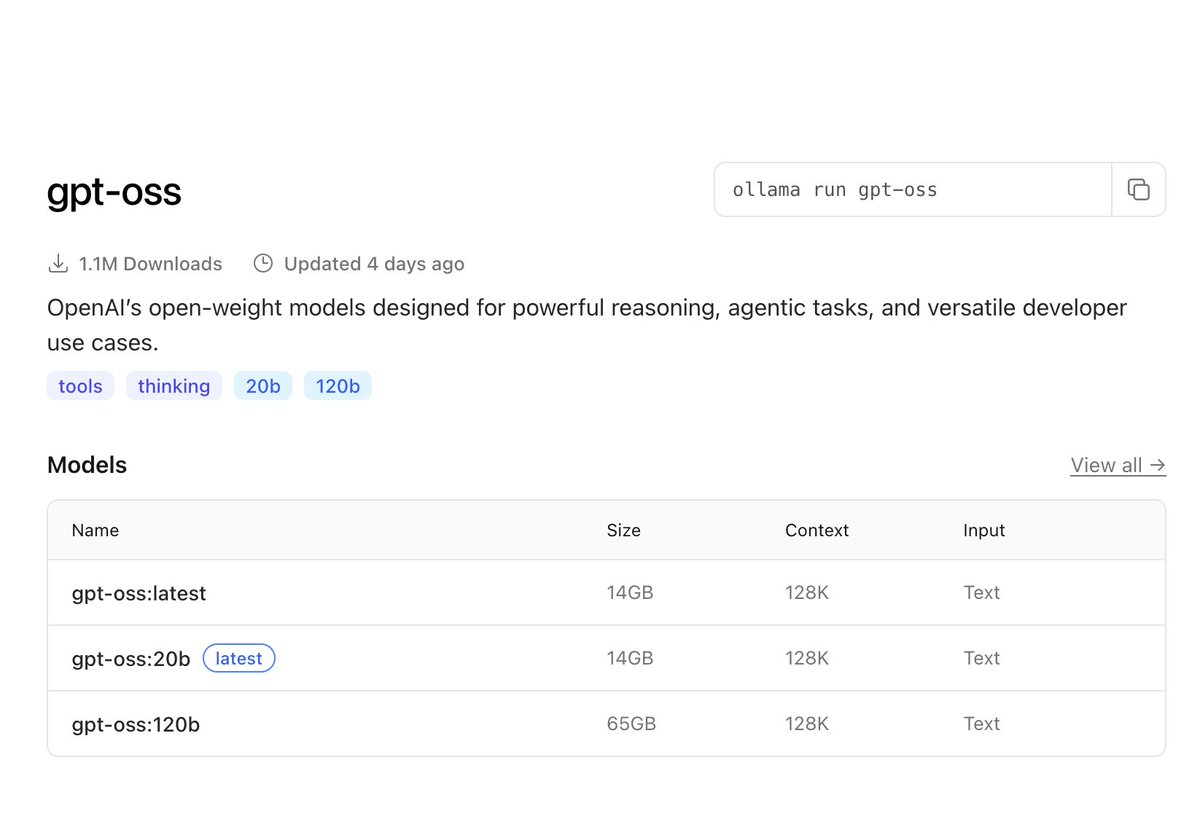The height and width of the screenshot is (819, 1200).
Task: Click the Models section heading
Action: (x=87, y=465)
